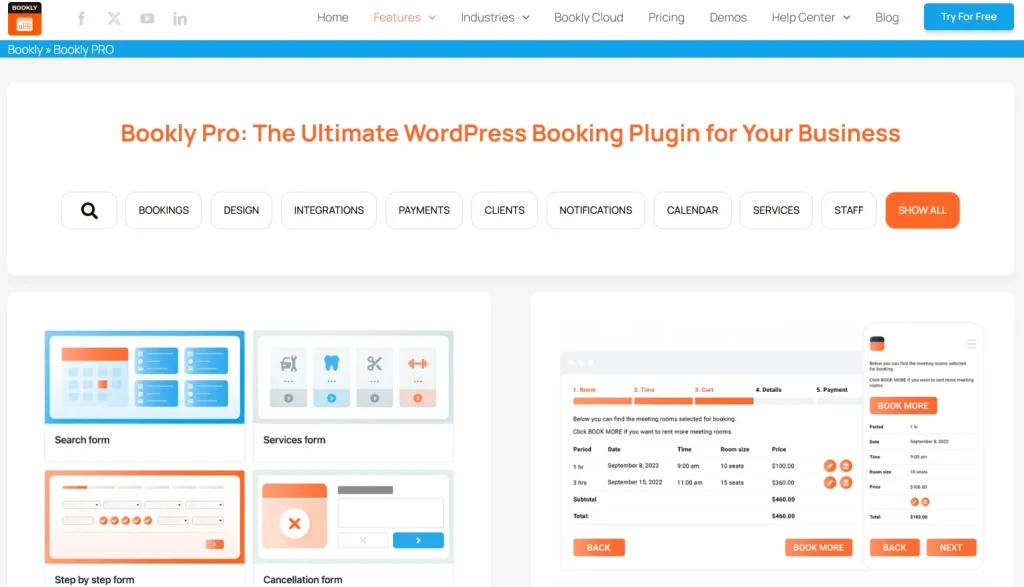Click the search magnifier in the feature filter bar

[88, 210]
